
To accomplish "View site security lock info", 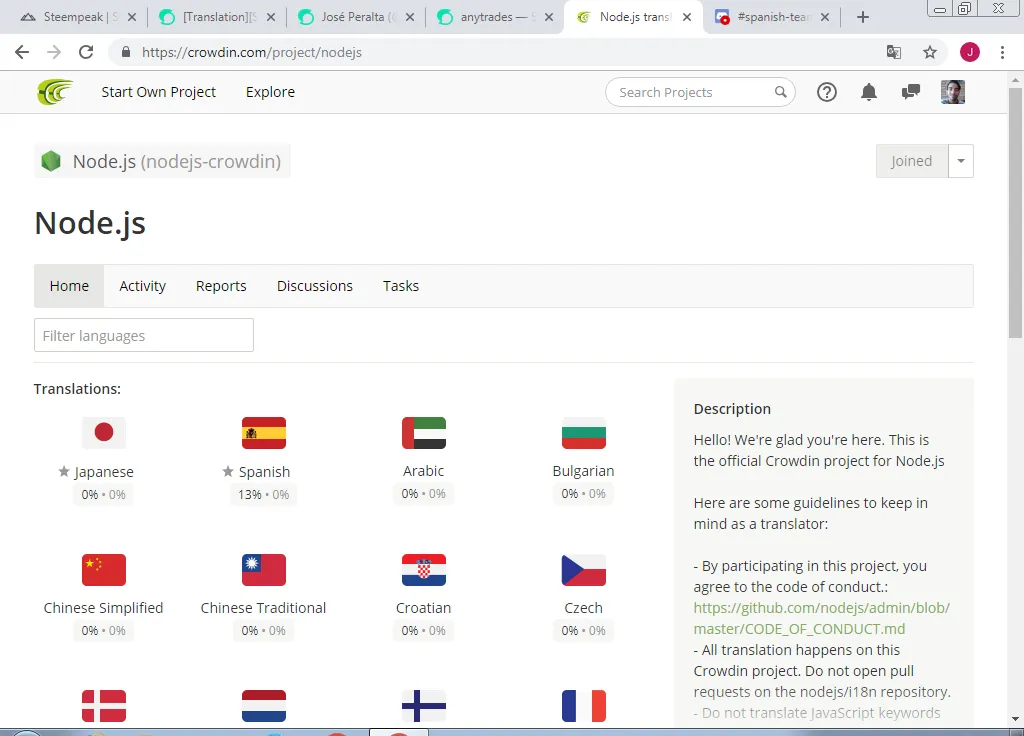I will [126, 52].
